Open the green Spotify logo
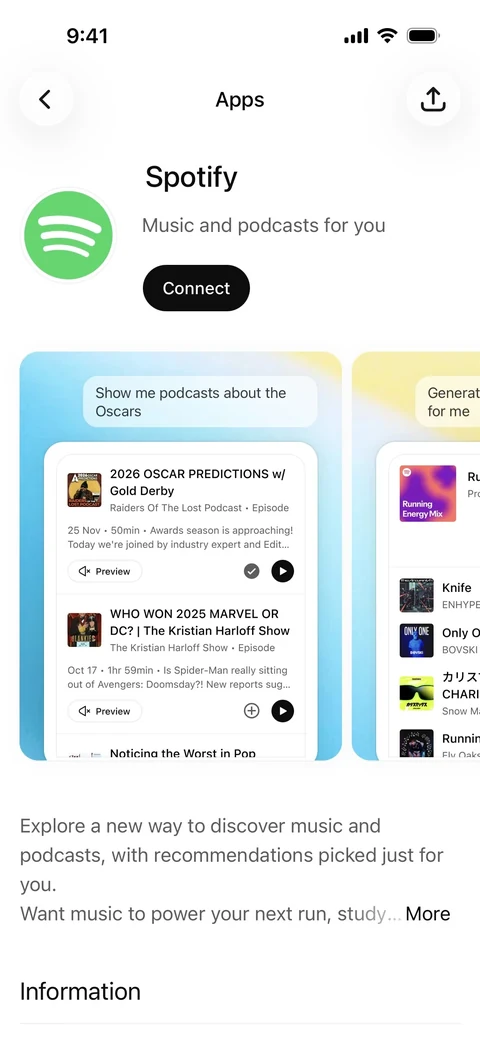This screenshot has height=1040, width=480. click(68, 235)
